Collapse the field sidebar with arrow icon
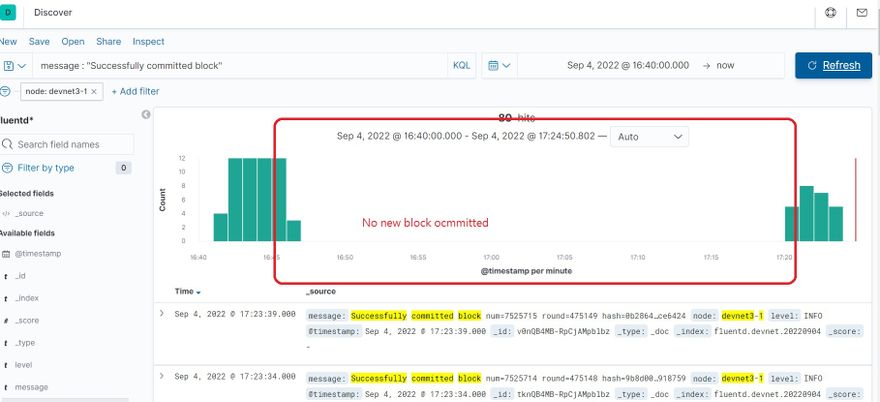 tap(146, 115)
